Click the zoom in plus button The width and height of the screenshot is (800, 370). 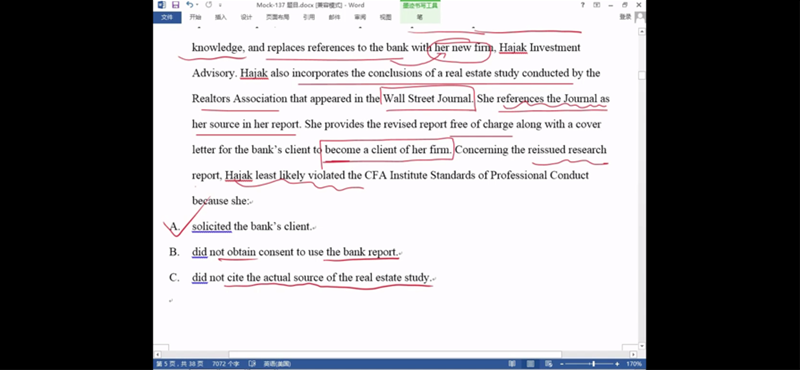(617, 364)
